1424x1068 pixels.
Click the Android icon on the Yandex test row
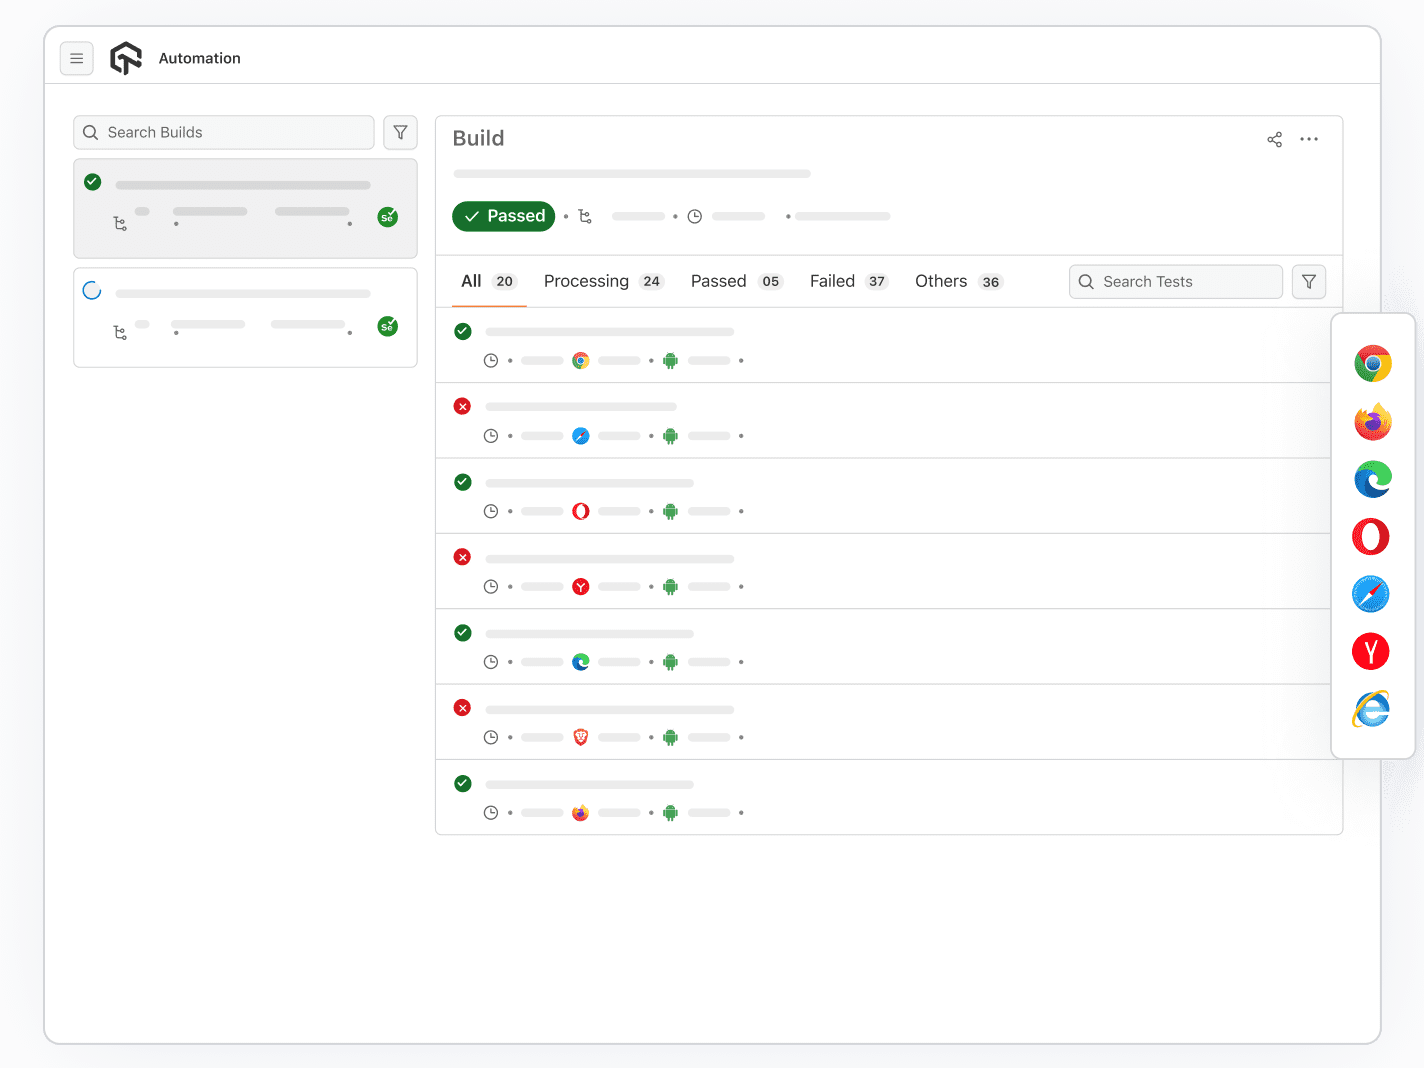coord(670,586)
